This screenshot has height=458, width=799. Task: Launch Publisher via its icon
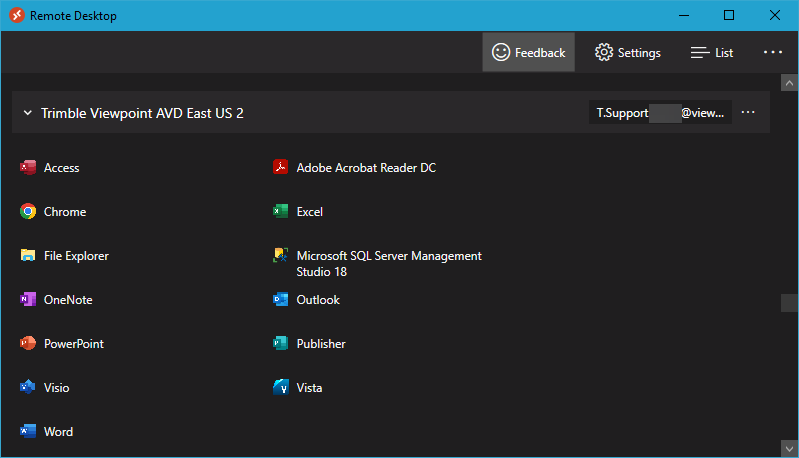point(280,343)
